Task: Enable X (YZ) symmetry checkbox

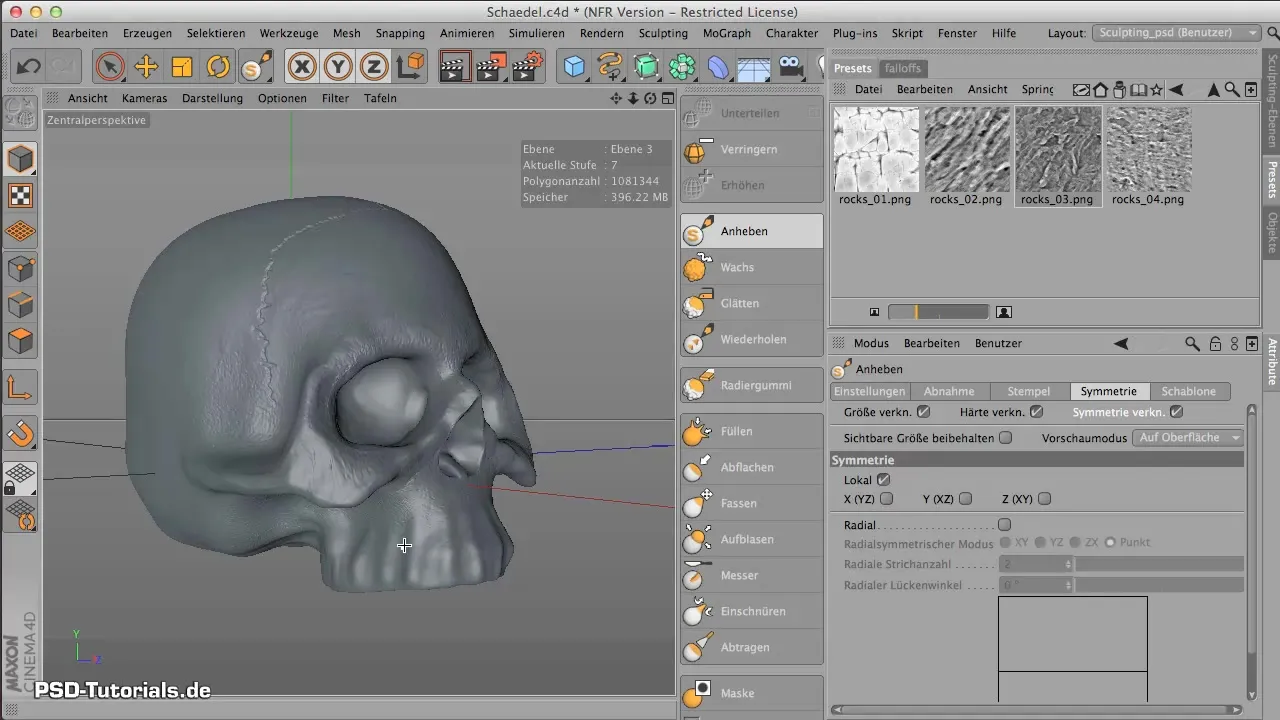Action: tap(886, 498)
